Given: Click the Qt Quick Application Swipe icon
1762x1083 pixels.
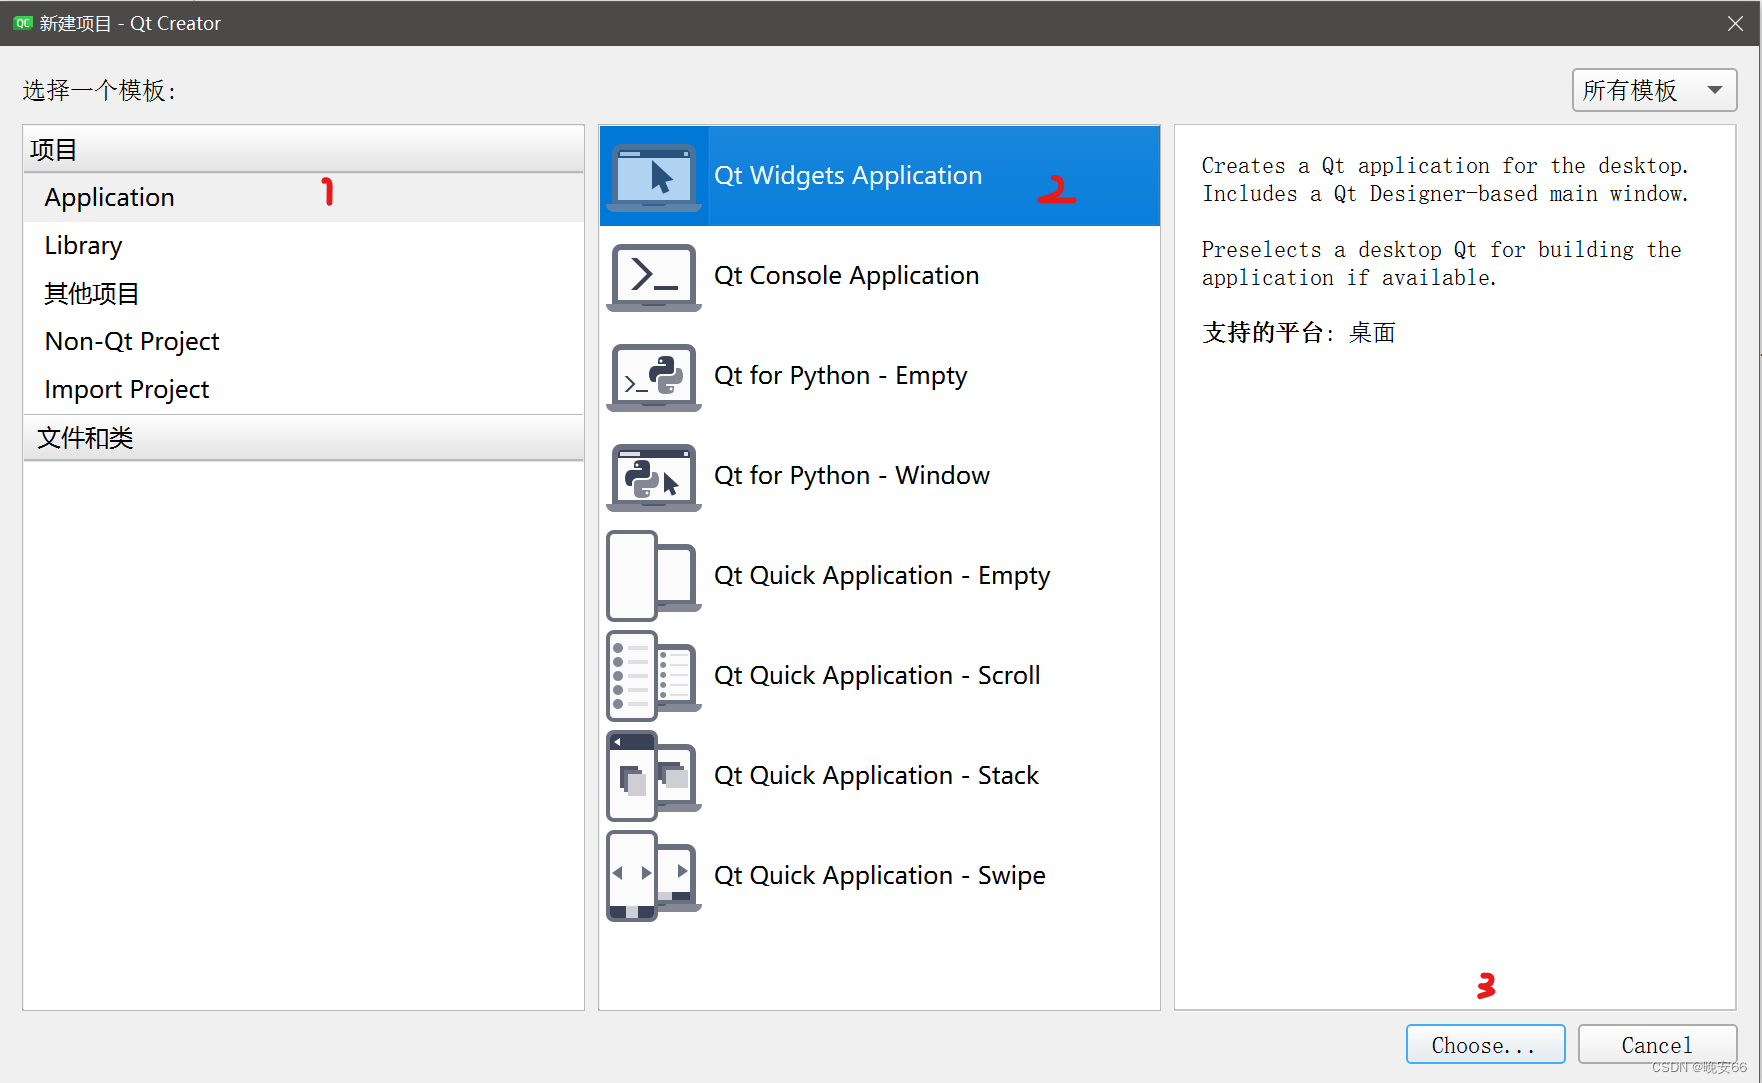Looking at the screenshot, I should [x=654, y=876].
